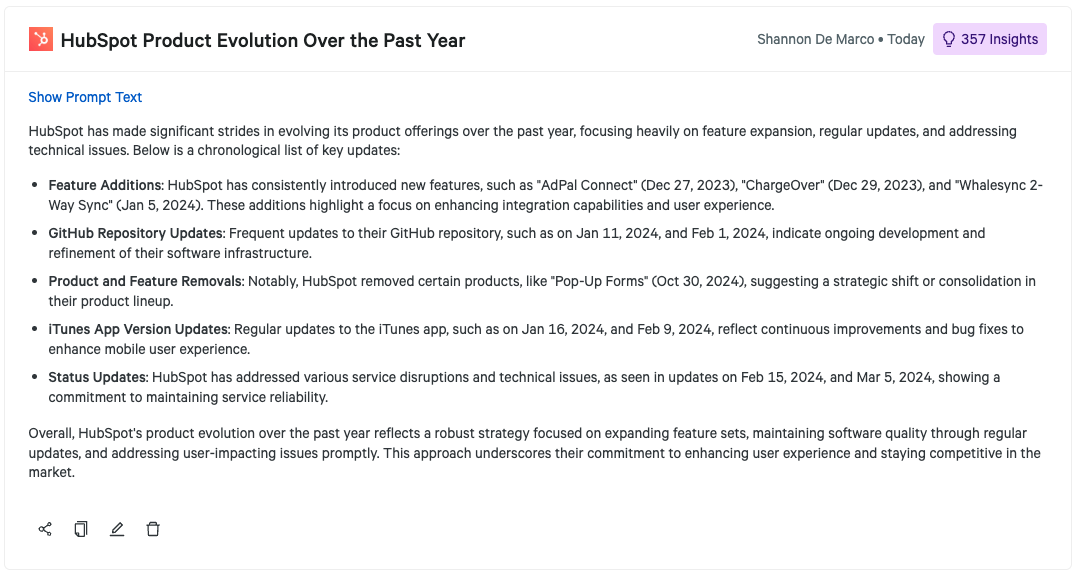Click the HubSpot sprocket logo icon

tap(41, 40)
